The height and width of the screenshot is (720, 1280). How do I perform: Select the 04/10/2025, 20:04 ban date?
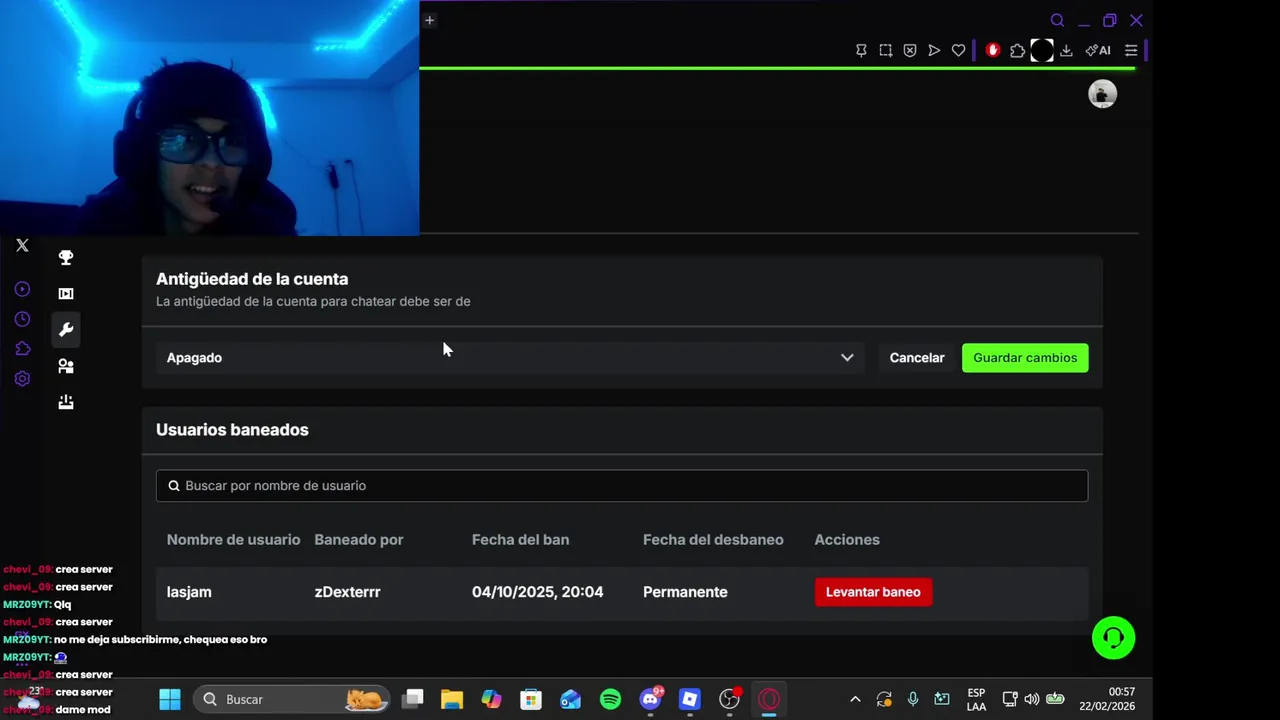coord(537,592)
